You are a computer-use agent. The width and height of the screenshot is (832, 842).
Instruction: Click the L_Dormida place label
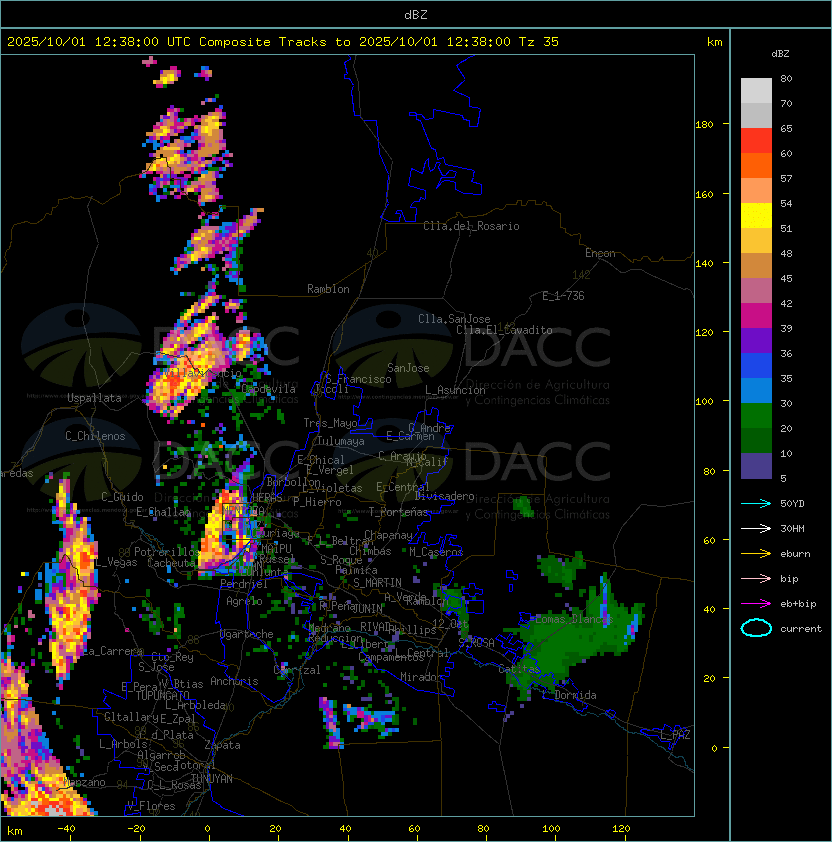pos(569,695)
